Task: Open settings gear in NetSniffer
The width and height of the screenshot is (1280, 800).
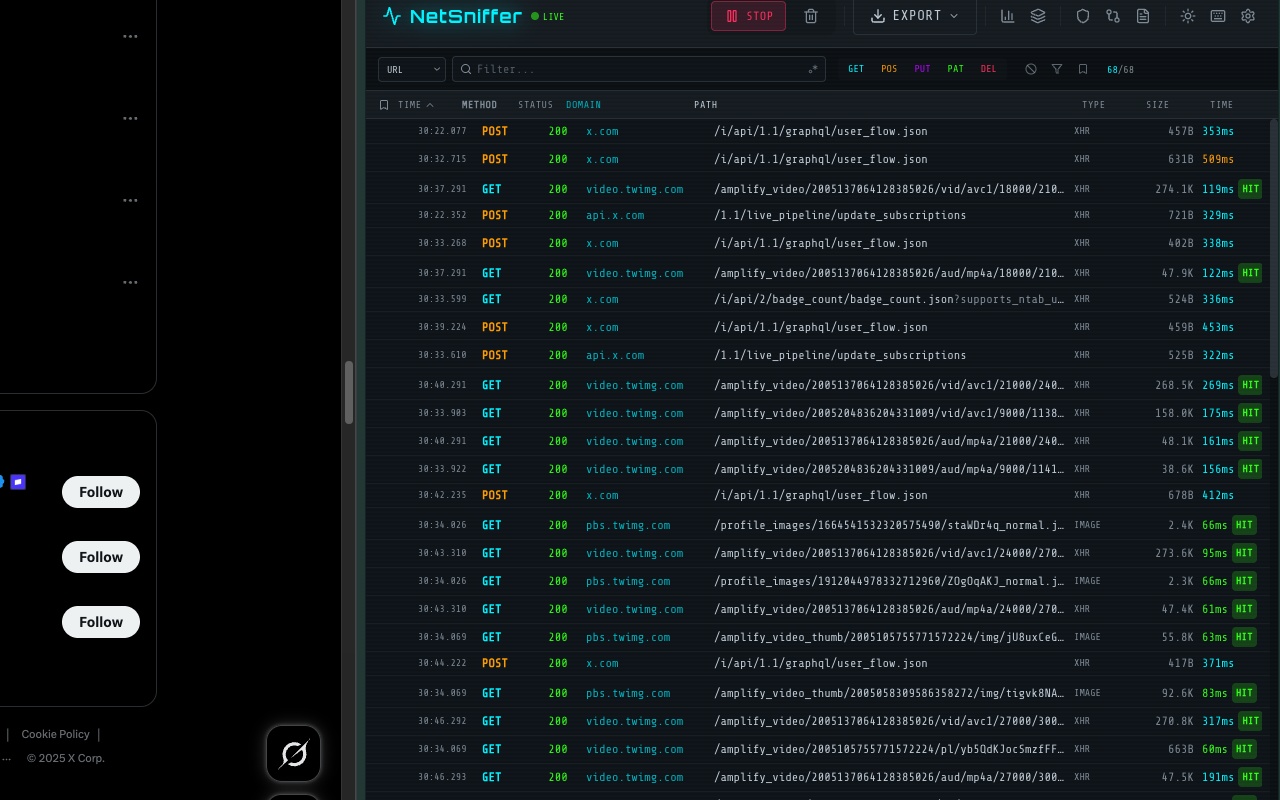Action: 1248,16
